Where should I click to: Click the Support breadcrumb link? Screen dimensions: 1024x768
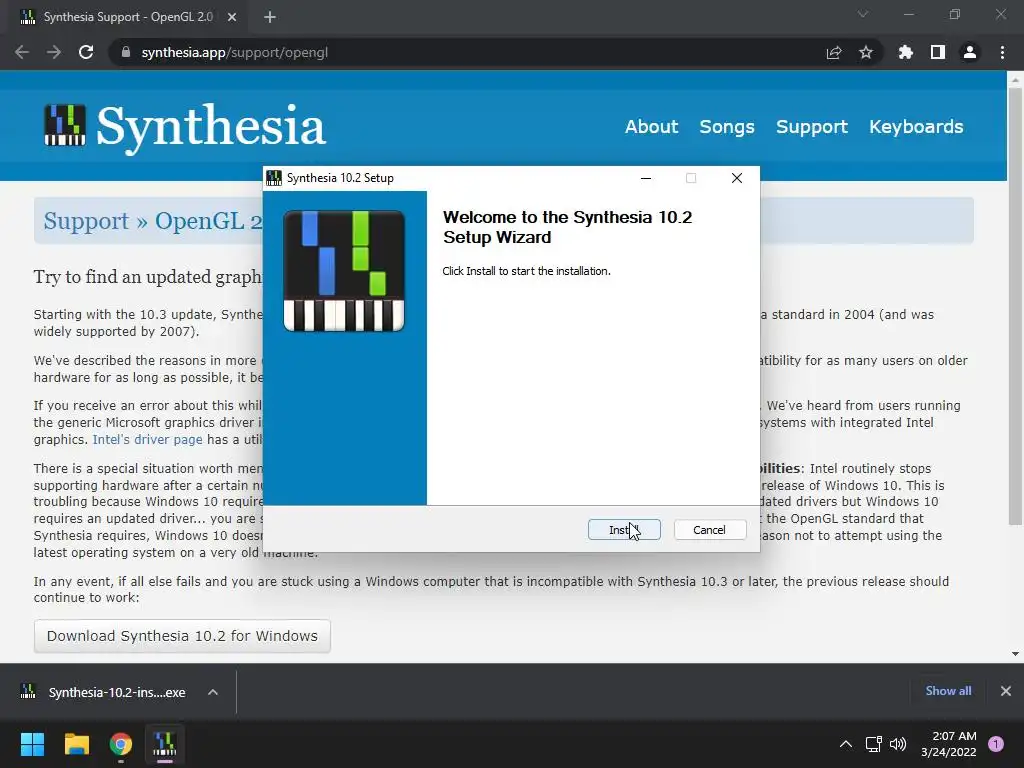[x=86, y=221]
